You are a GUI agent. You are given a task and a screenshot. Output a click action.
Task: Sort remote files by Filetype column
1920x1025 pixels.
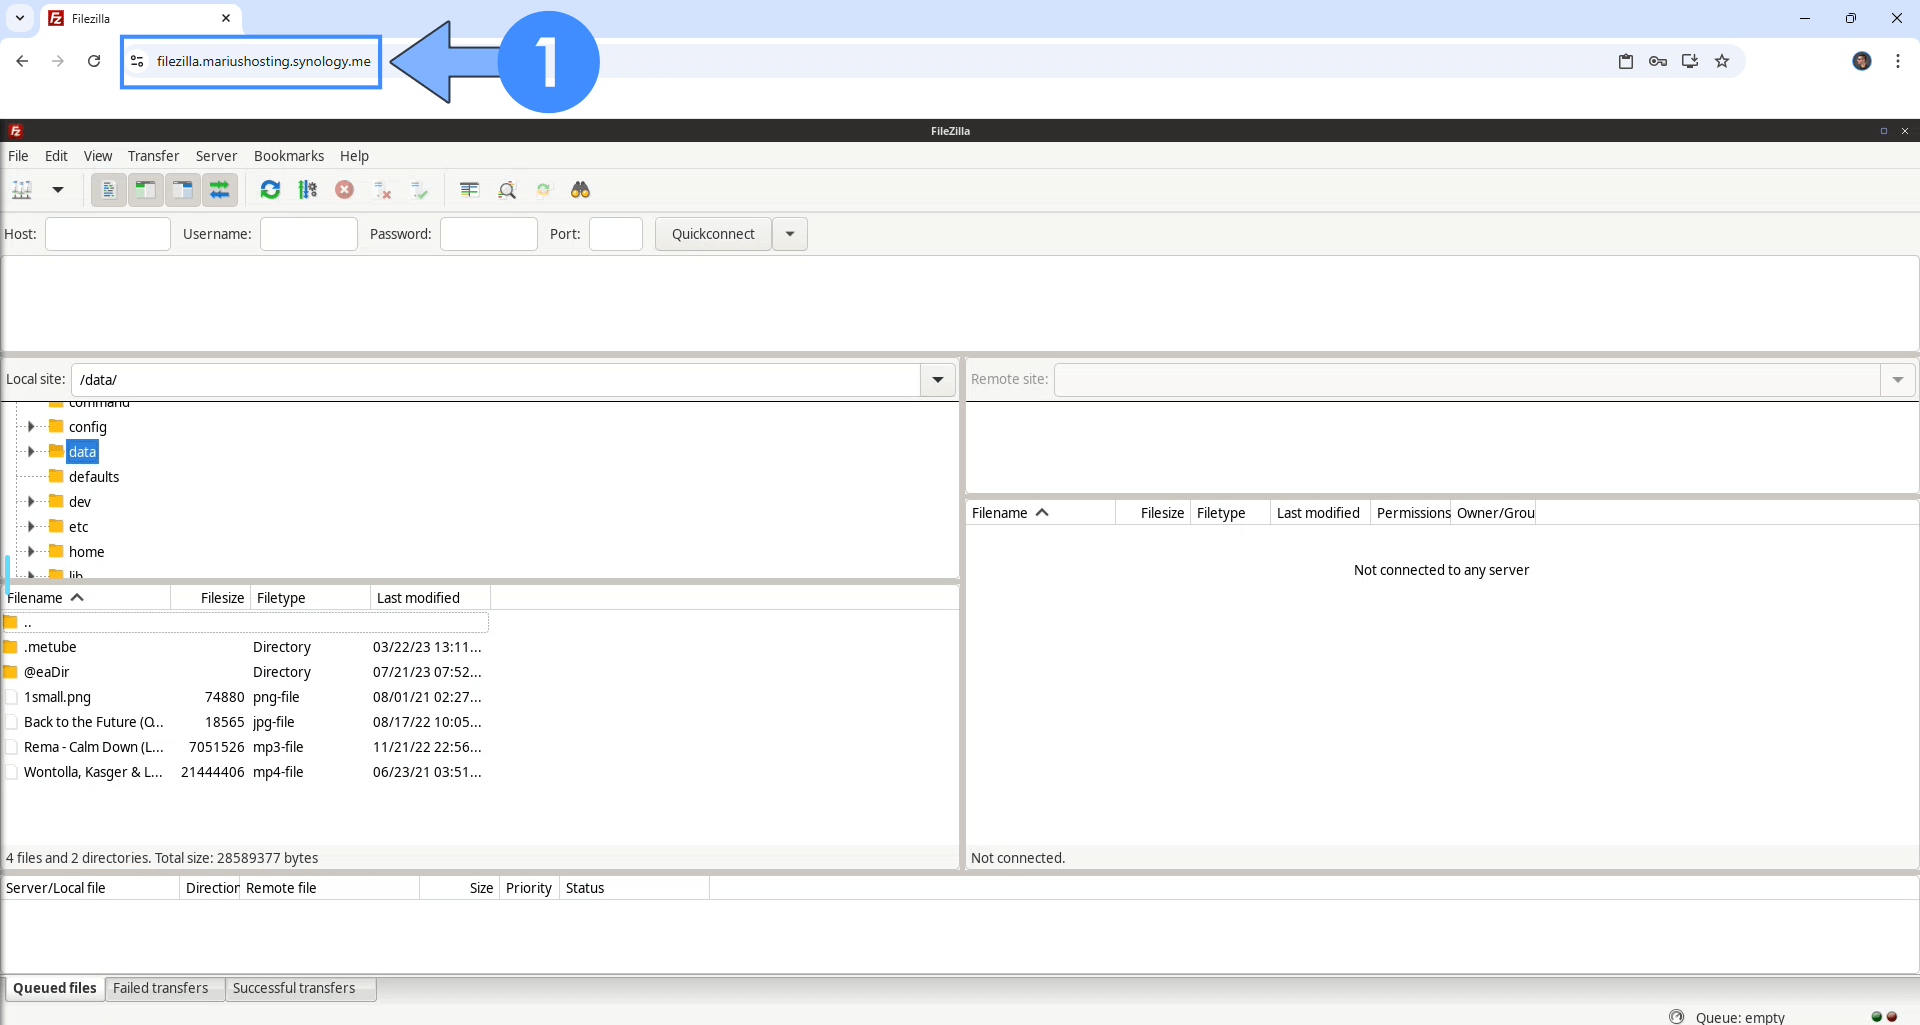coord(1230,513)
